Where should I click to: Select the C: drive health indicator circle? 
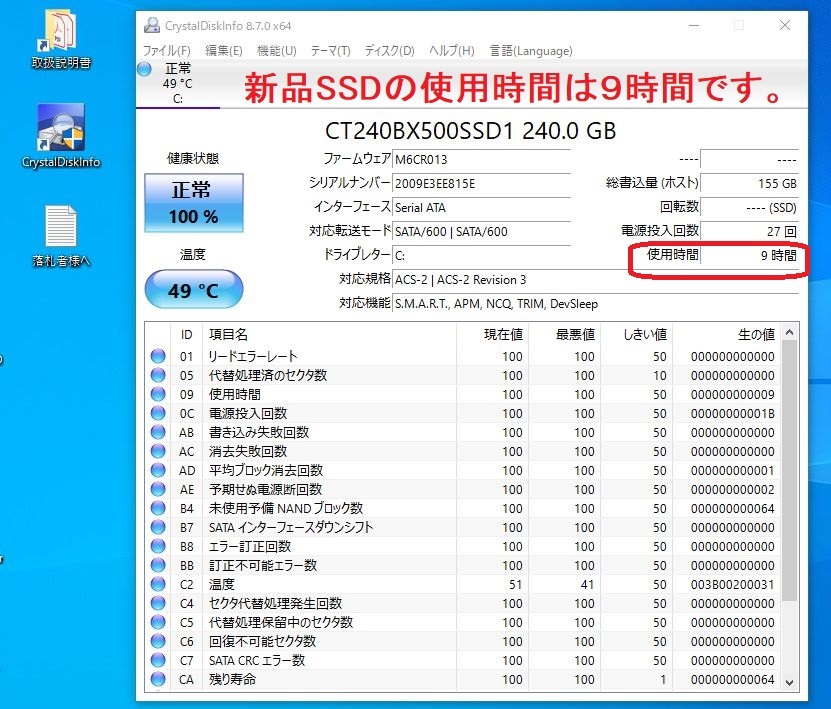[x=145, y=69]
